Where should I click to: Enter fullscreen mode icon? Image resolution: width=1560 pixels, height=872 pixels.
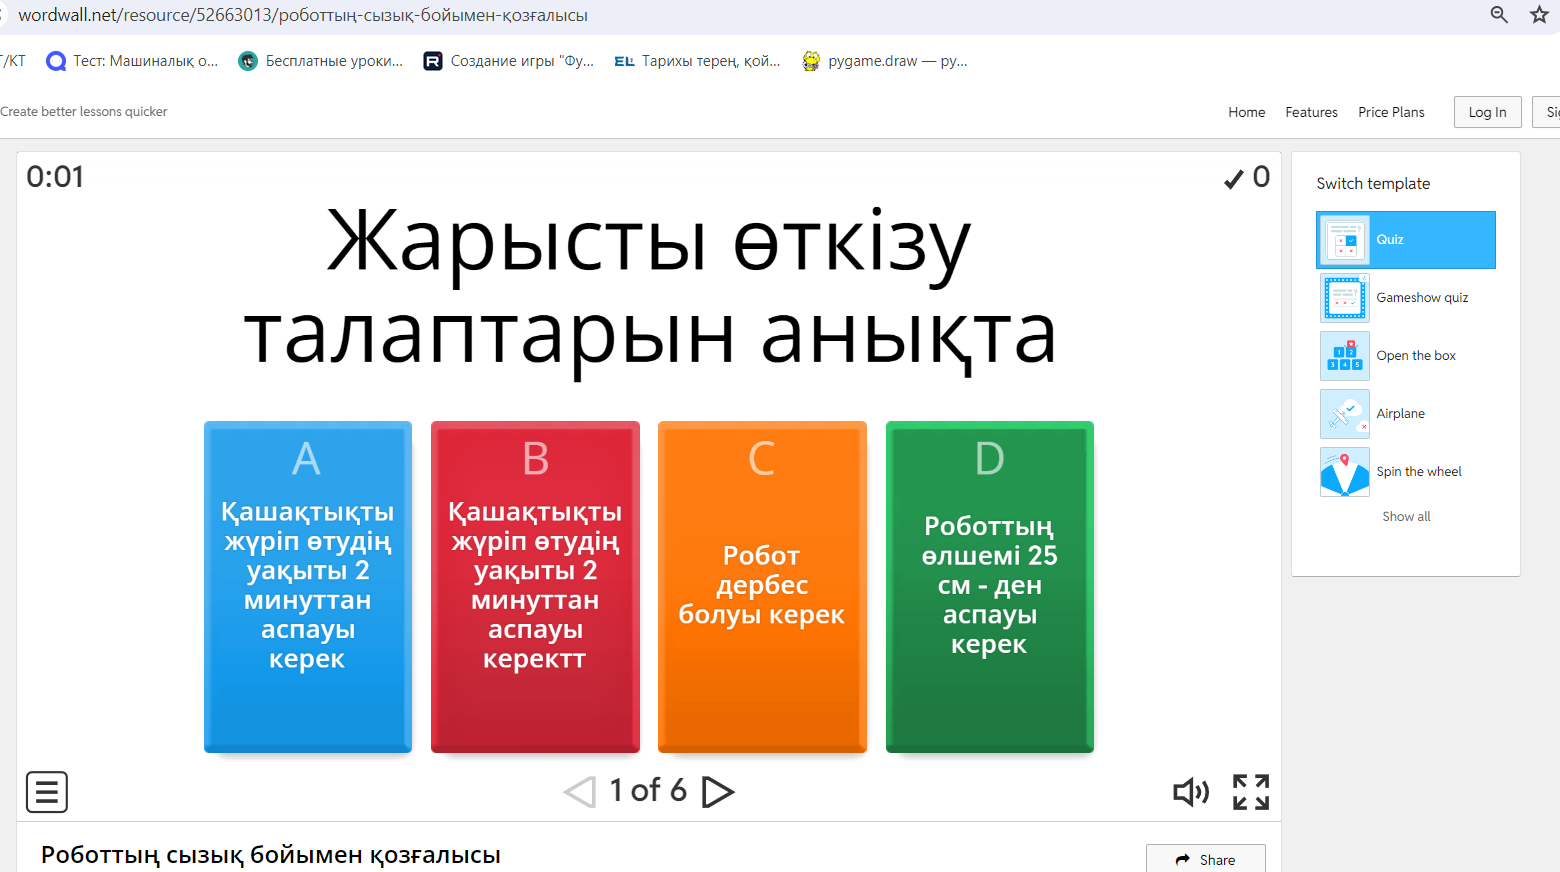pos(1251,792)
